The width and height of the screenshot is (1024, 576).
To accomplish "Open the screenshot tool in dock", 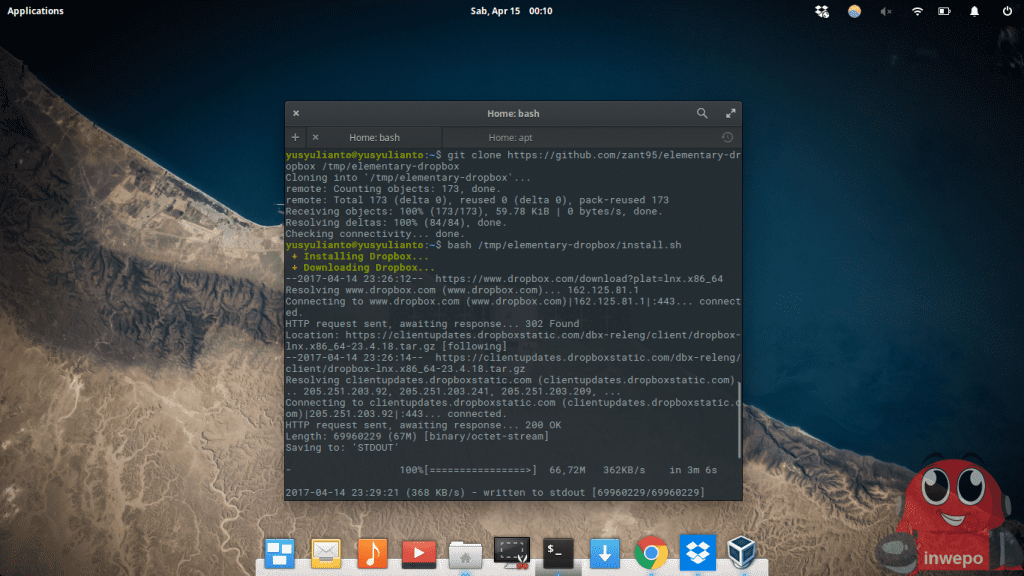I will [x=511, y=552].
